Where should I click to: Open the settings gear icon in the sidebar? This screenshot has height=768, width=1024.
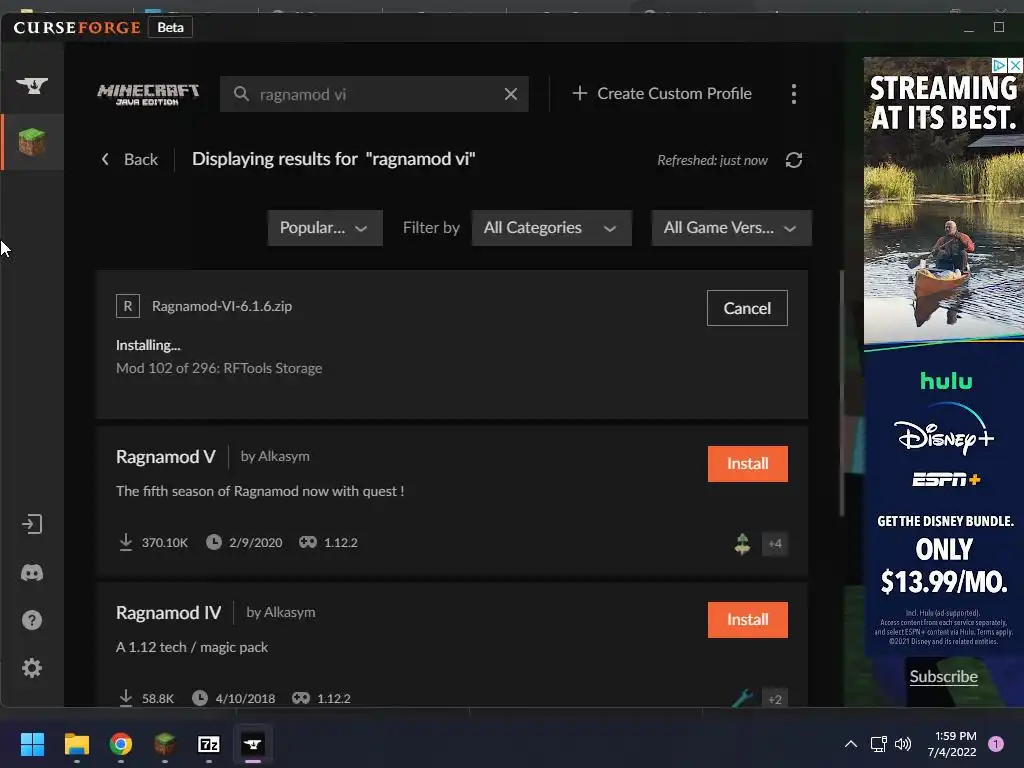(x=32, y=668)
